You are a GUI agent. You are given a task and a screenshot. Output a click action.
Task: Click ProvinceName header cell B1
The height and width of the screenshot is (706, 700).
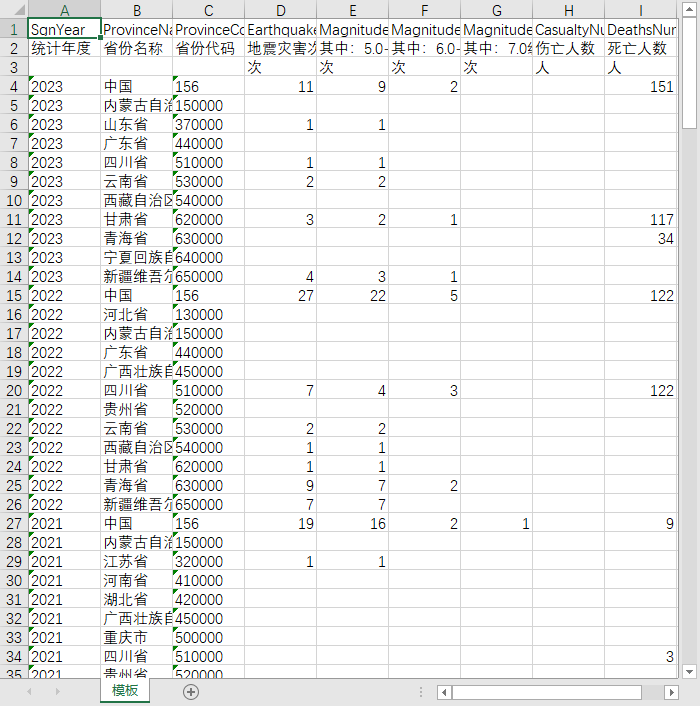pos(136,29)
